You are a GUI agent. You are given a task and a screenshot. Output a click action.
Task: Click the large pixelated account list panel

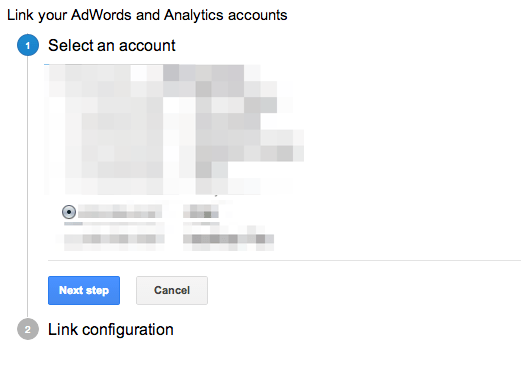pos(174,129)
